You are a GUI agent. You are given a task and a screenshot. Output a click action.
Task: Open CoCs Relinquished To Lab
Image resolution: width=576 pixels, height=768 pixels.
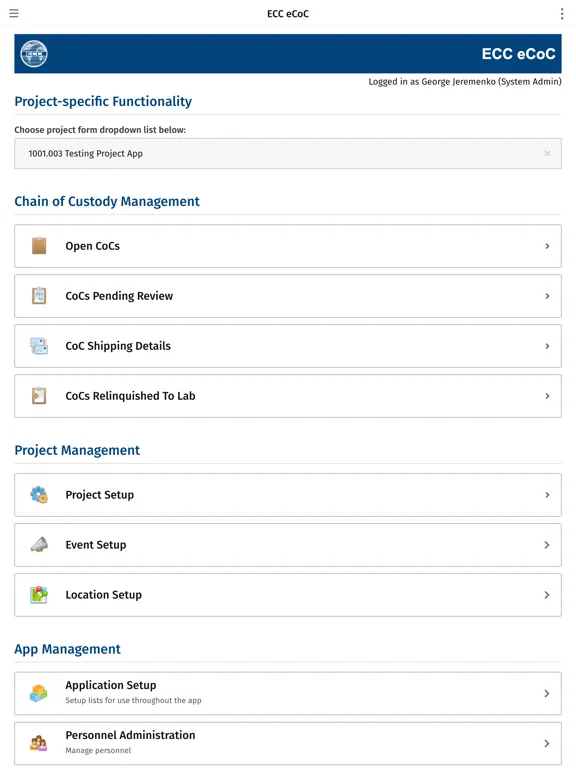coord(288,396)
